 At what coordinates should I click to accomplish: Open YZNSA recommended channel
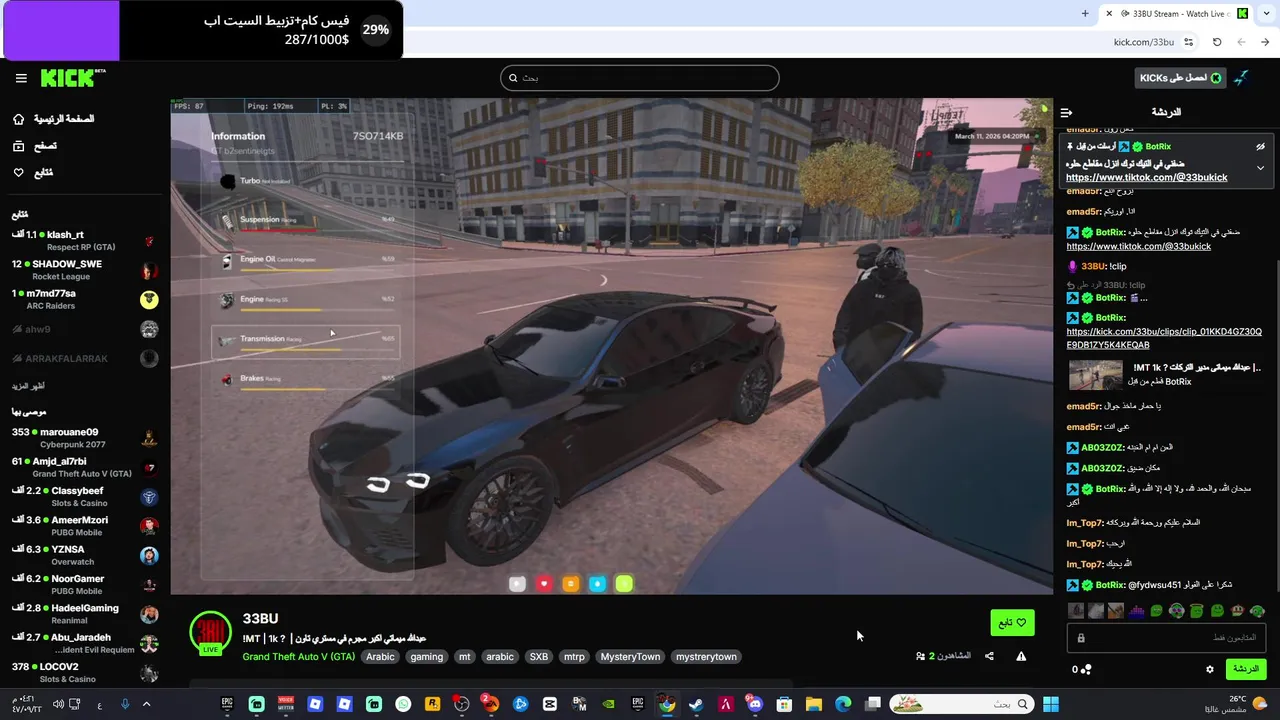(x=85, y=555)
